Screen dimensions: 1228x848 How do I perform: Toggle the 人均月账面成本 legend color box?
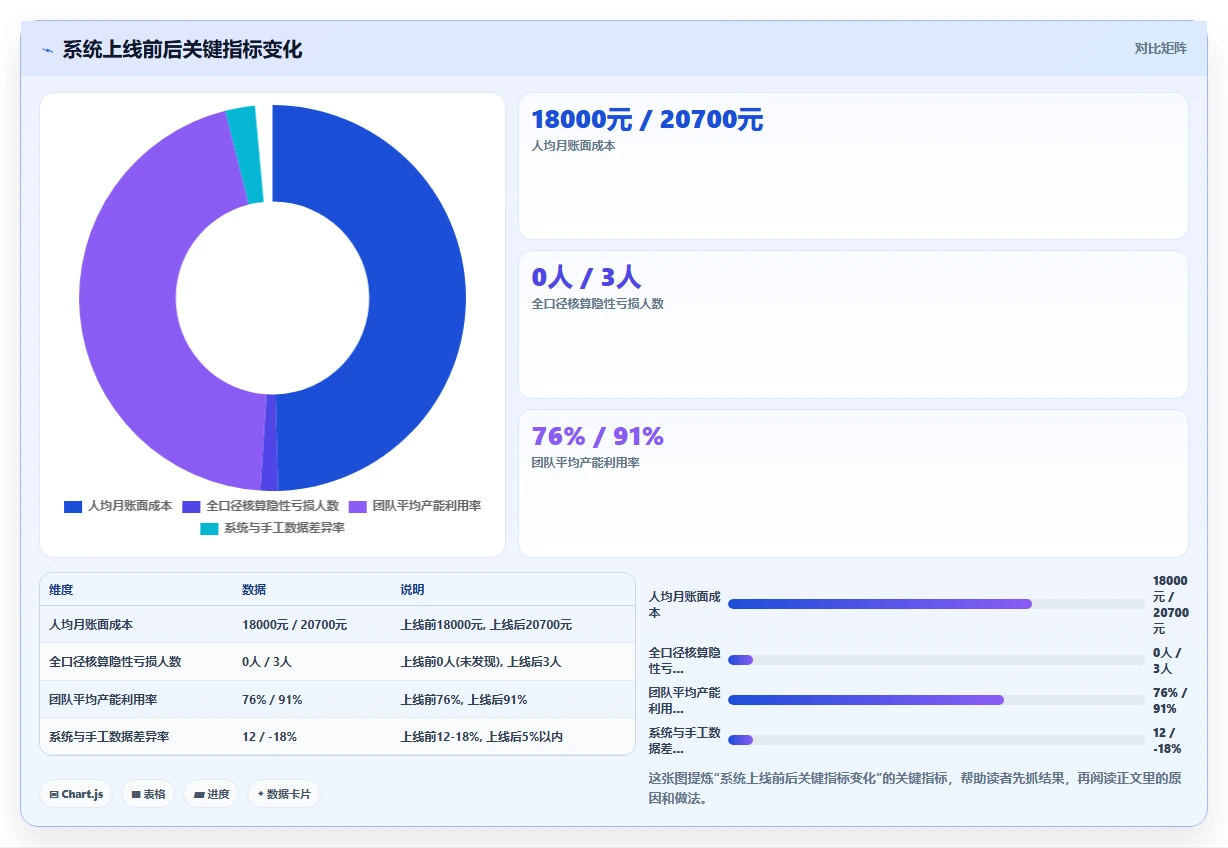tap(73, 507)
